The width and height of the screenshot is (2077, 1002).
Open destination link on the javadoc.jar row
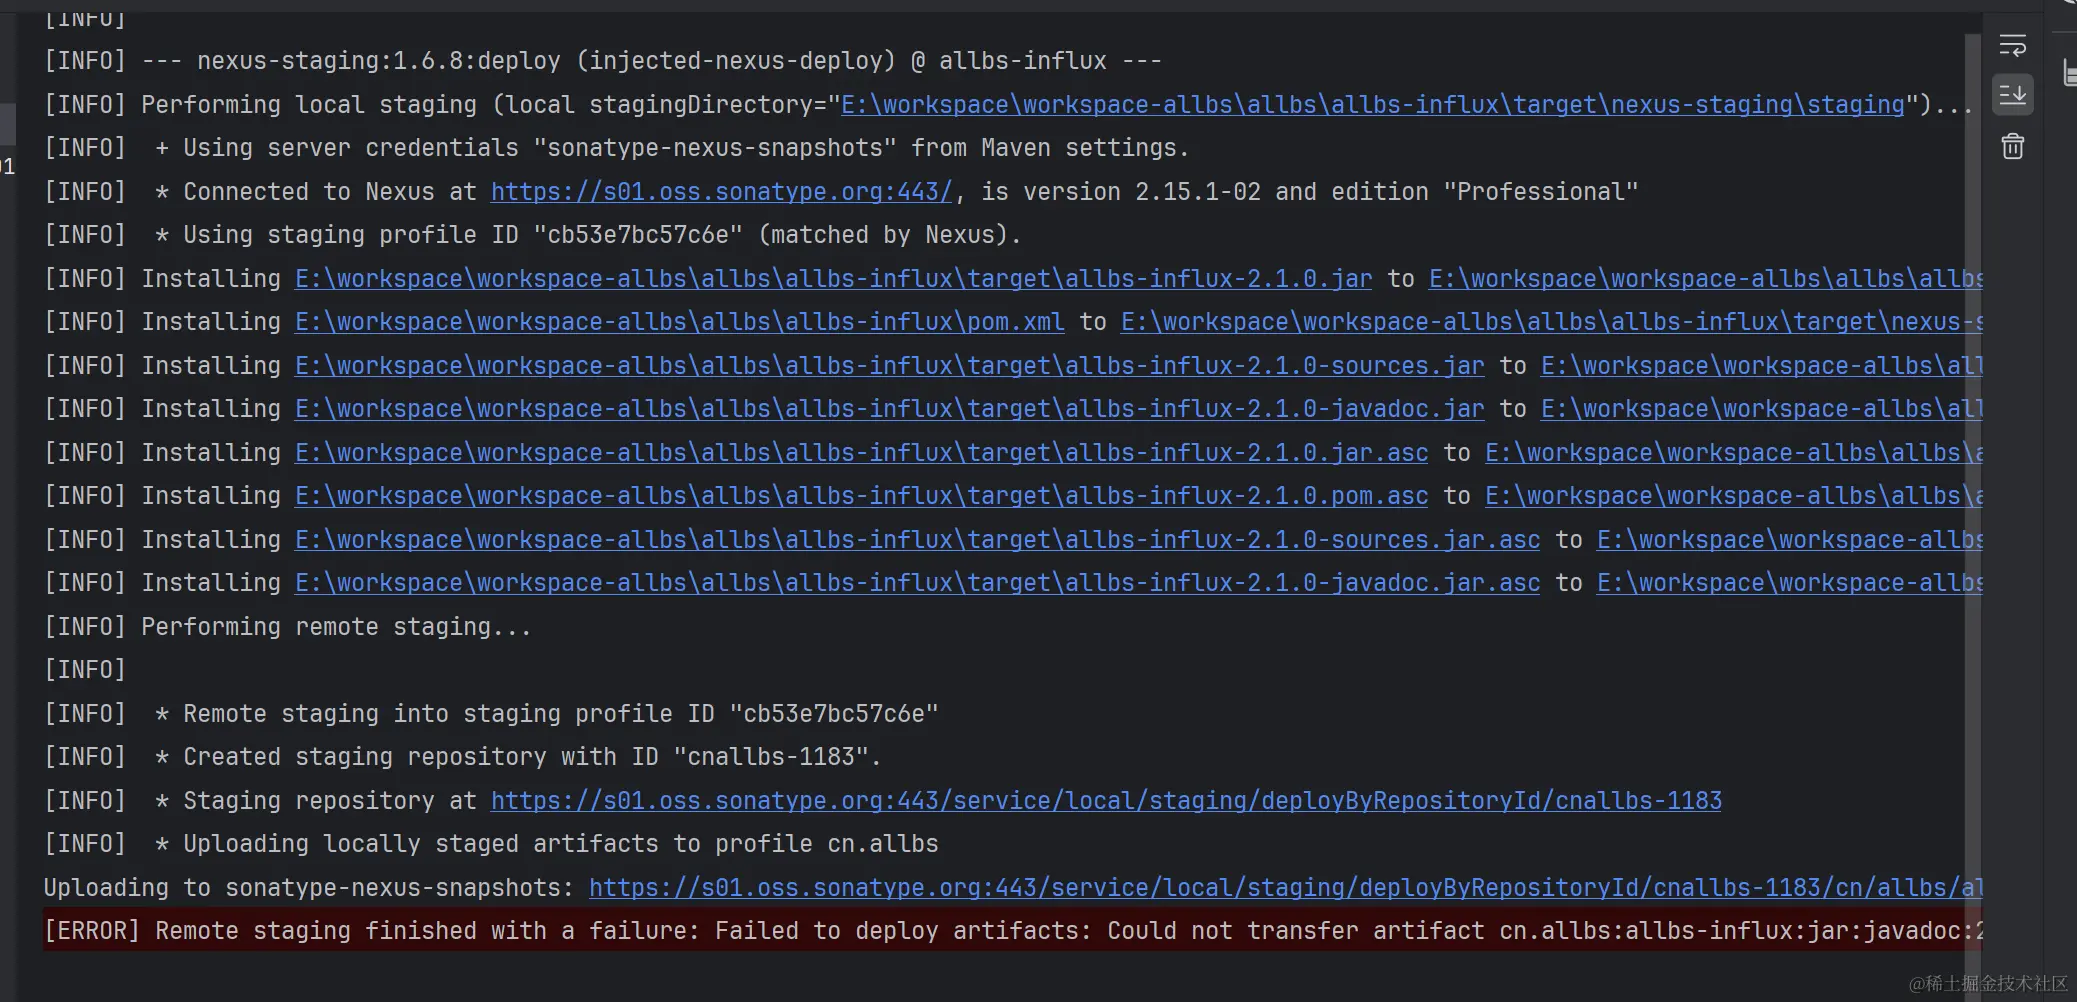pyautogui.click(x=1762, y=409)
